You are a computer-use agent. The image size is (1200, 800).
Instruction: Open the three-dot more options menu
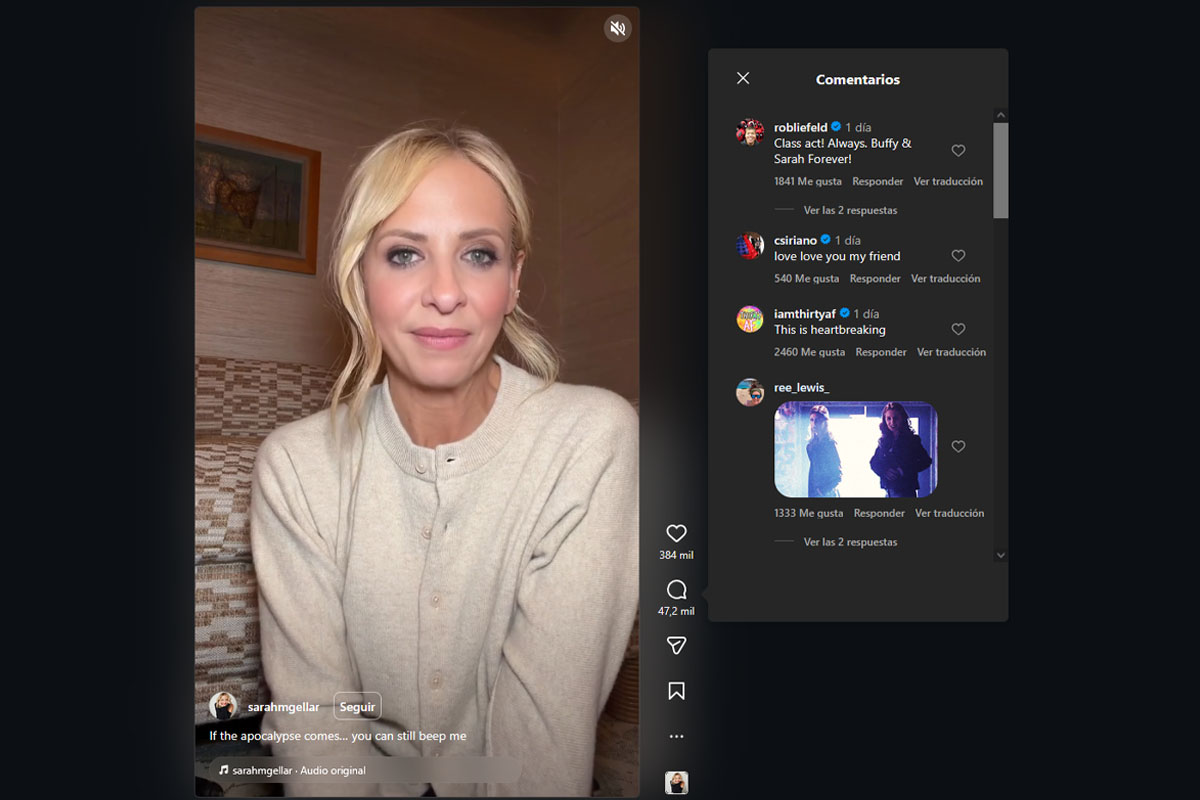[676, 737]
